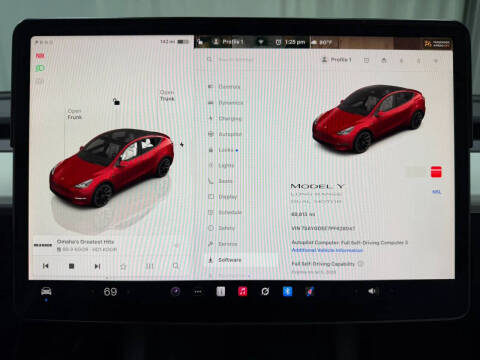Screen dimensions: 480x360
Task: Tap the red indicator icon at top left
Action: (40, 56)
